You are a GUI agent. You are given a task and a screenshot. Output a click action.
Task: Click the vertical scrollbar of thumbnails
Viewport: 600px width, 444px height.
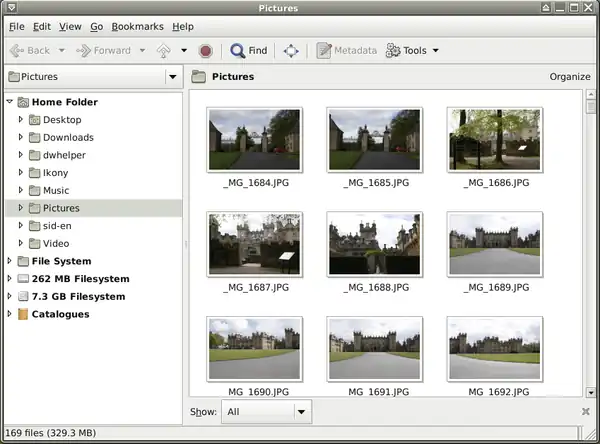tap(592, 240)
